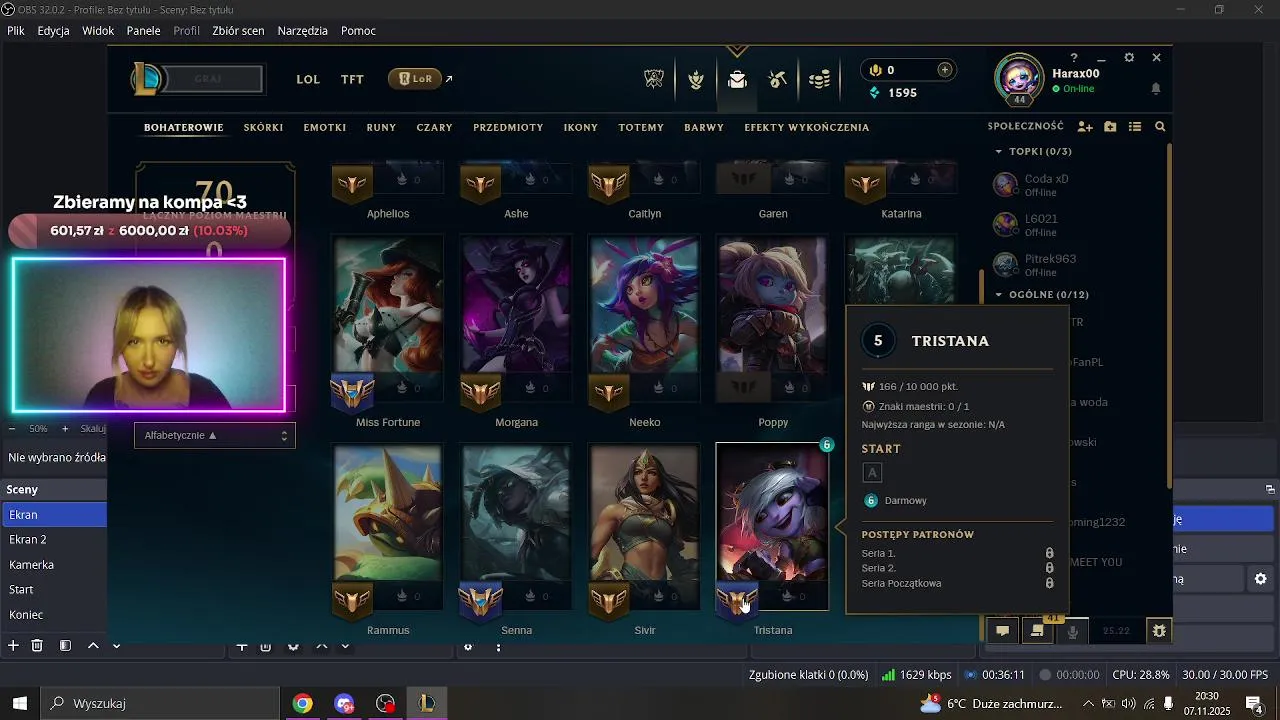Open the Pomoc menu
The image size is (1280, 720).
(358, 31)
